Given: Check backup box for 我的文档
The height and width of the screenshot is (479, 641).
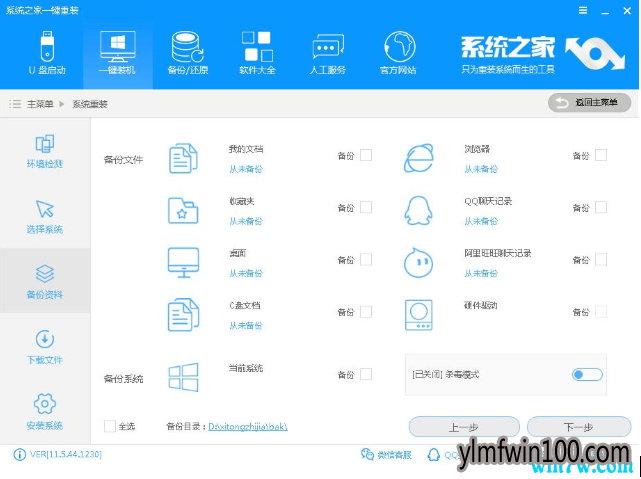Looking at the screenshot, I should tap(366, 155).
